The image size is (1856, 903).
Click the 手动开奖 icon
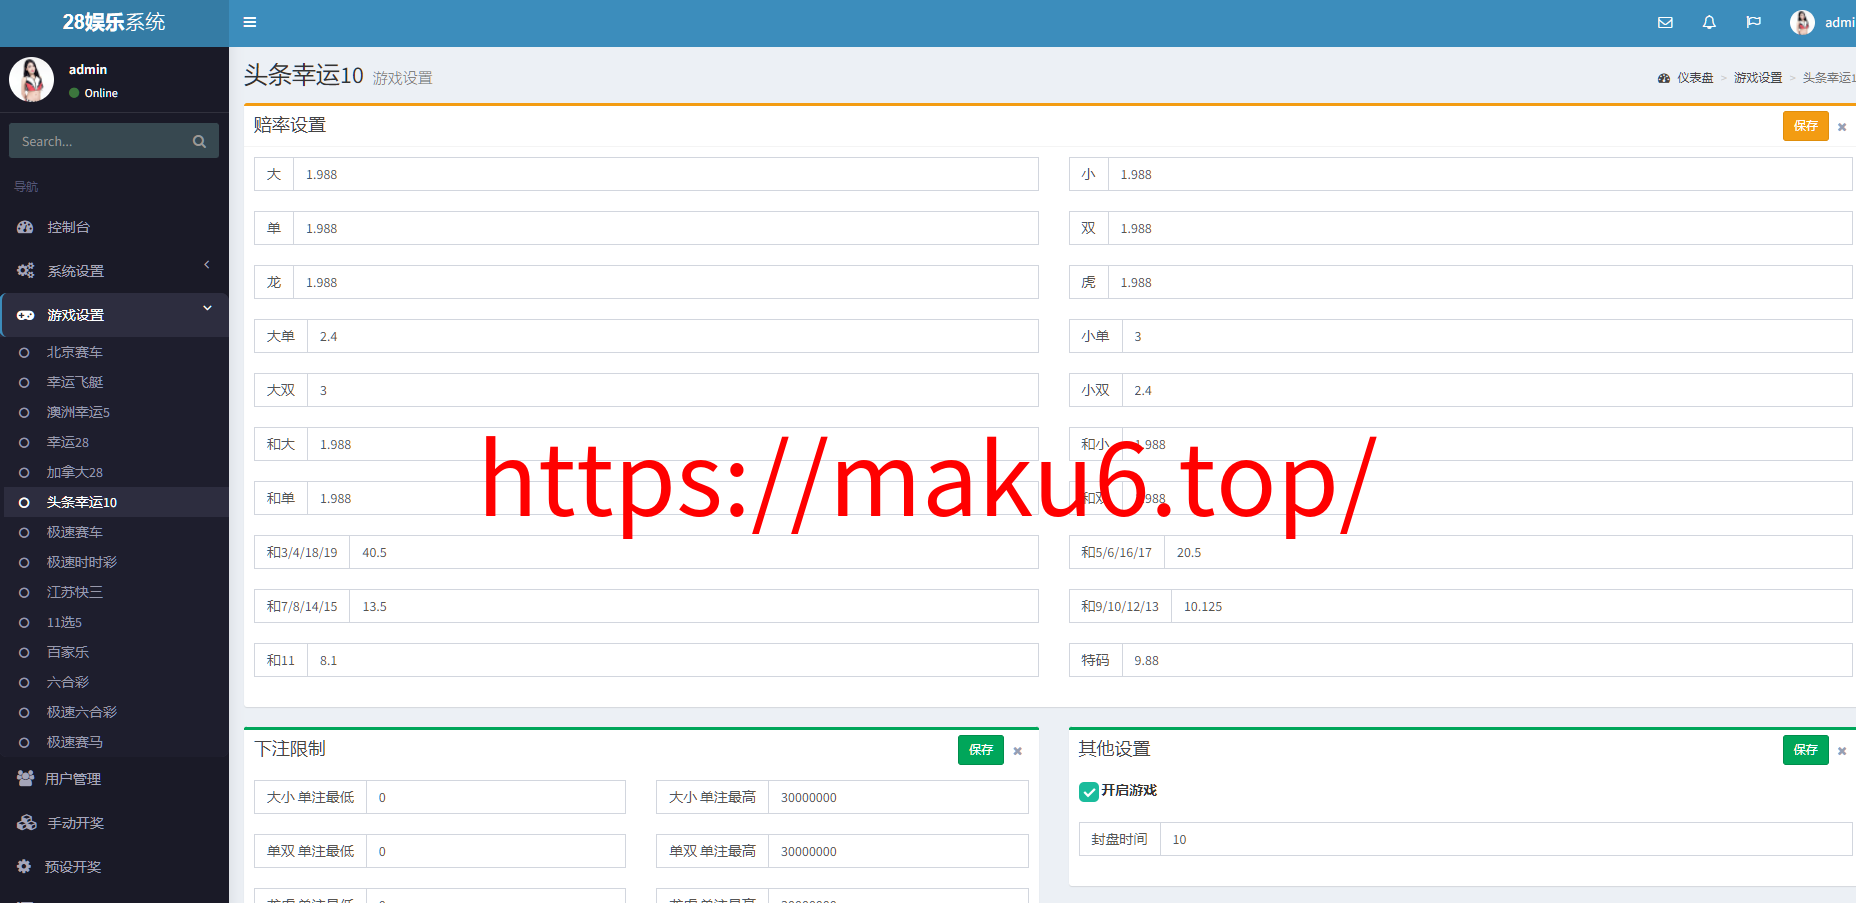[x=26, y=823]
